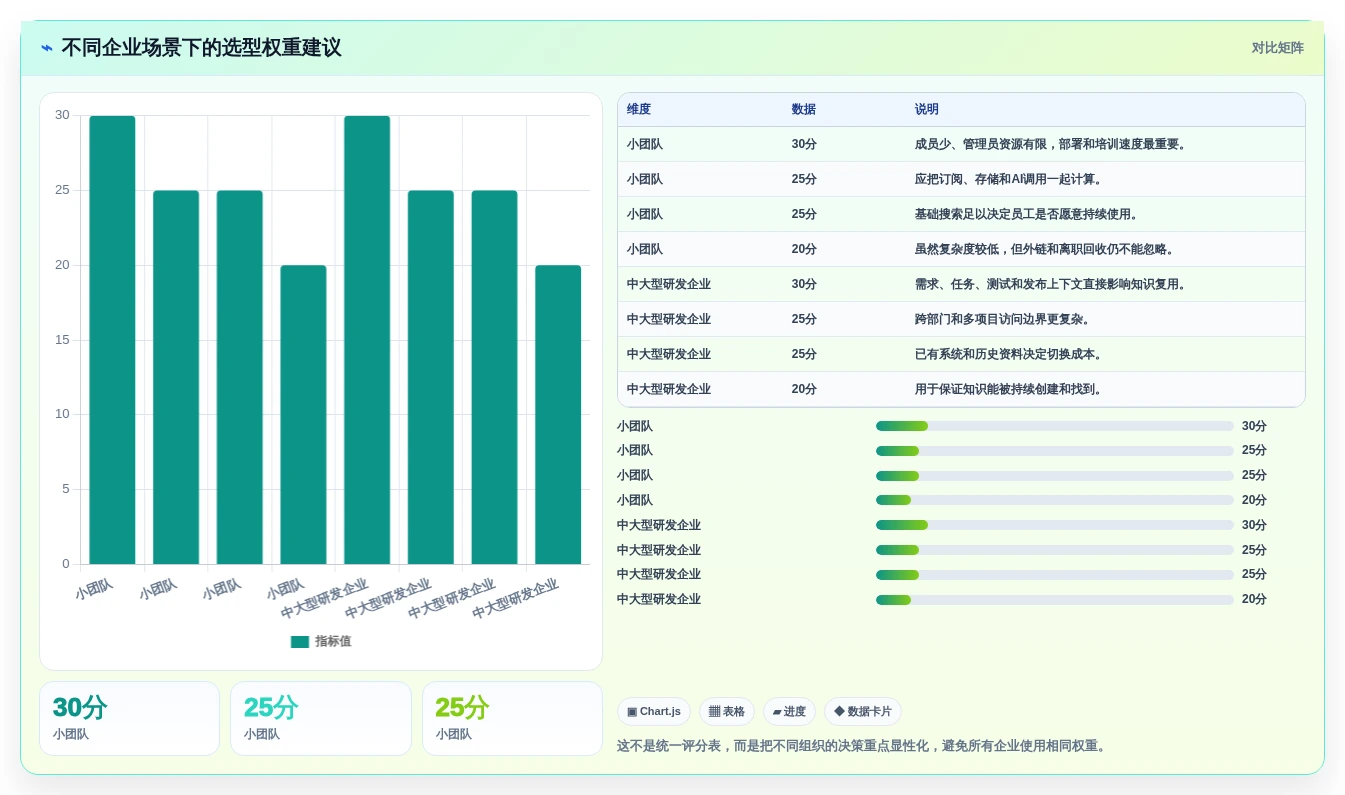1345x795 pixels.
Task: Click the 中大型研发企业 30分 progress bar
Action: (x=1055, y=525)
